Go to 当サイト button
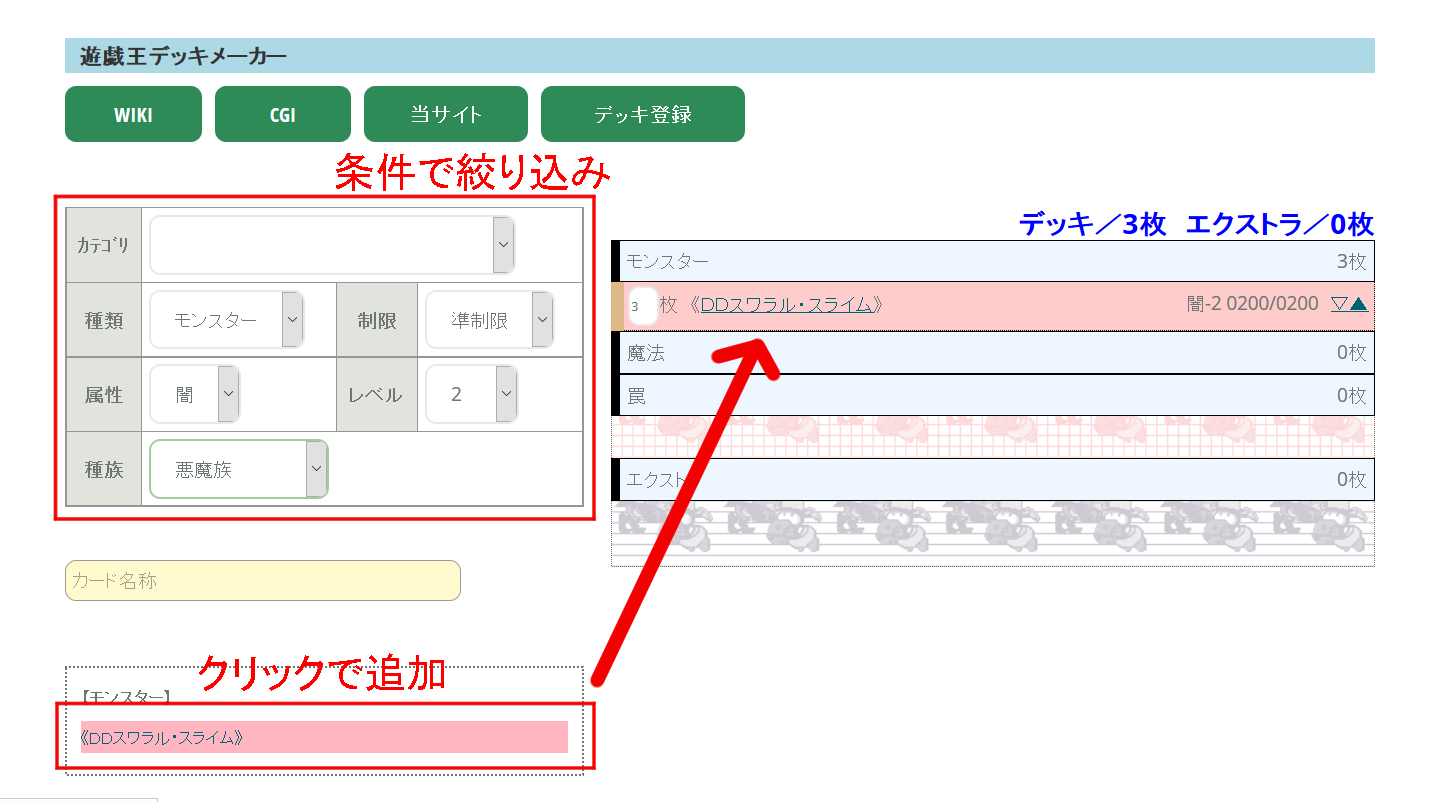Screen dimensions: 1435x802 446,114
